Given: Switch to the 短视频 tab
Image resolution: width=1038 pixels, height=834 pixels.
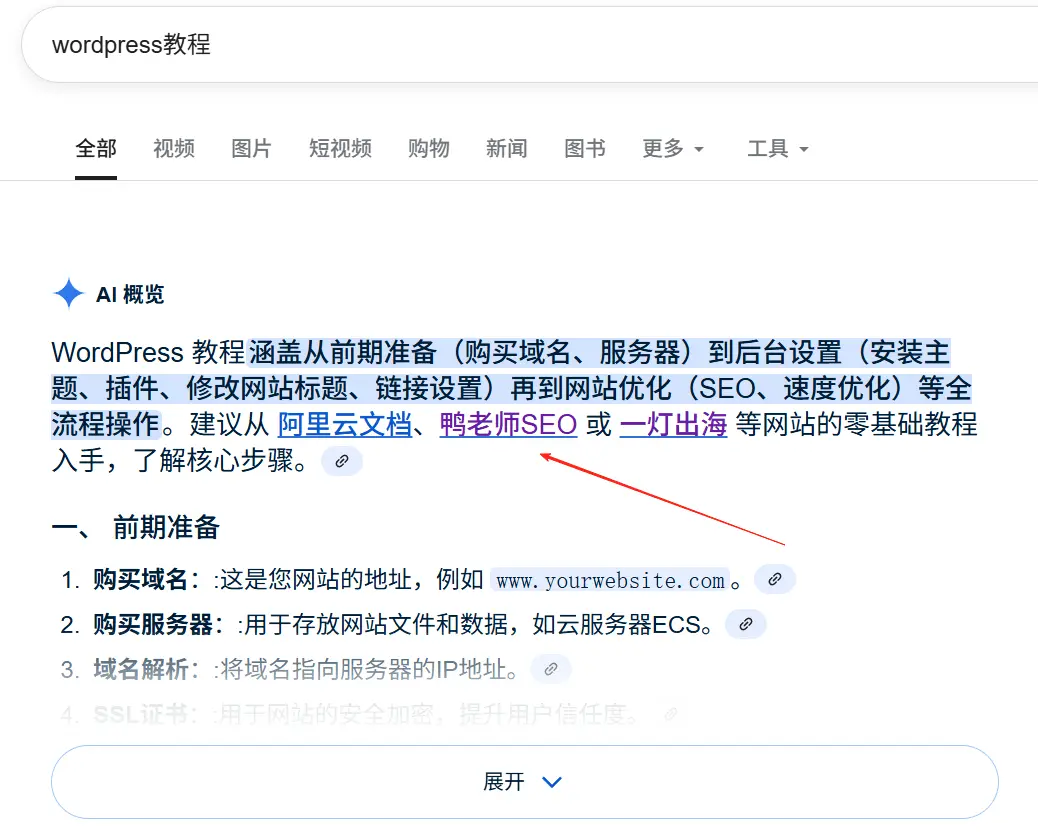Looking at the screenshot, I should [339, 148].
